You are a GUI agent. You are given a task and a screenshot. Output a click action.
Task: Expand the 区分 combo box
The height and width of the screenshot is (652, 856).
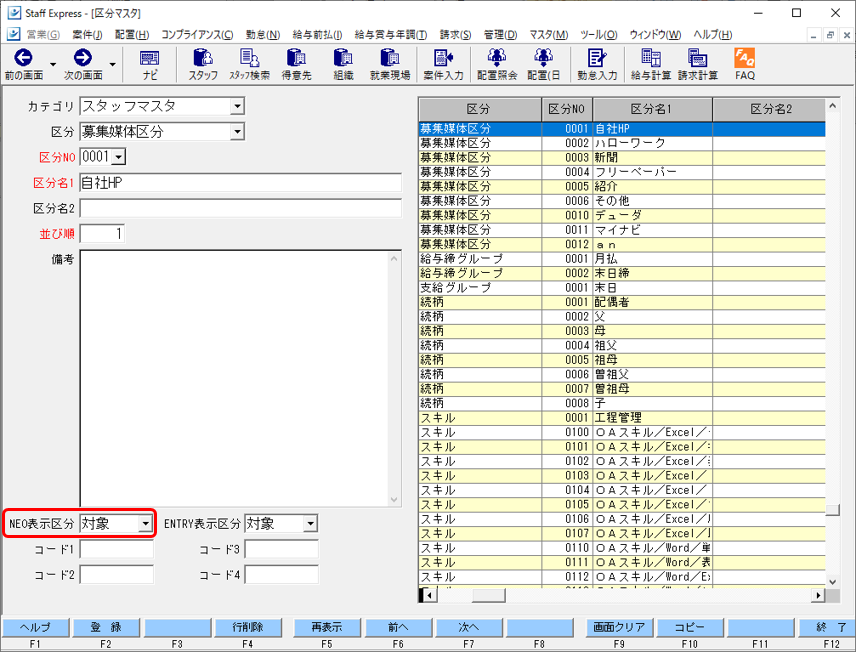(x=237, y=132)
